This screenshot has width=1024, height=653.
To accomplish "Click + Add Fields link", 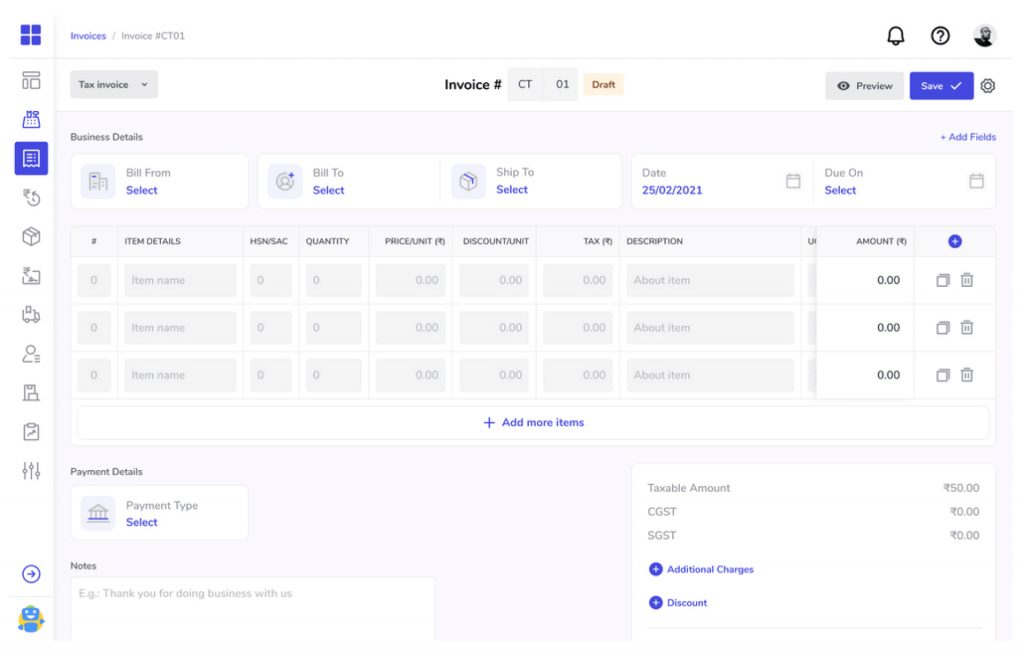I will [x=968, y=136].
